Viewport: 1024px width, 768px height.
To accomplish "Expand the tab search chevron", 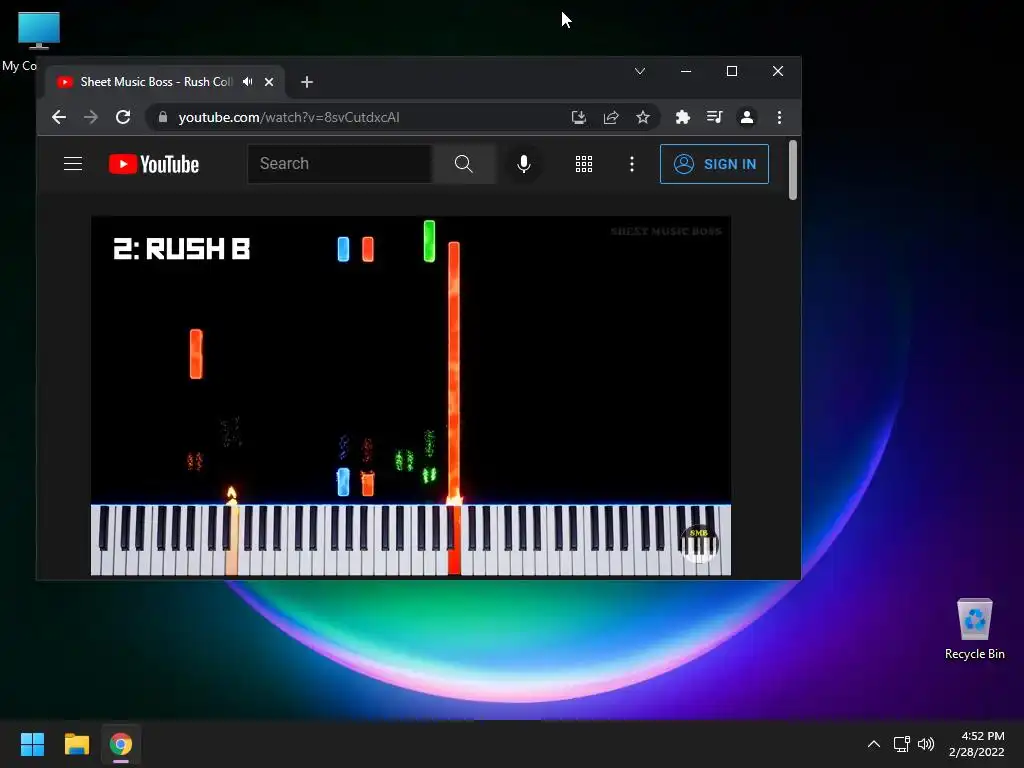I will (640, 71).
